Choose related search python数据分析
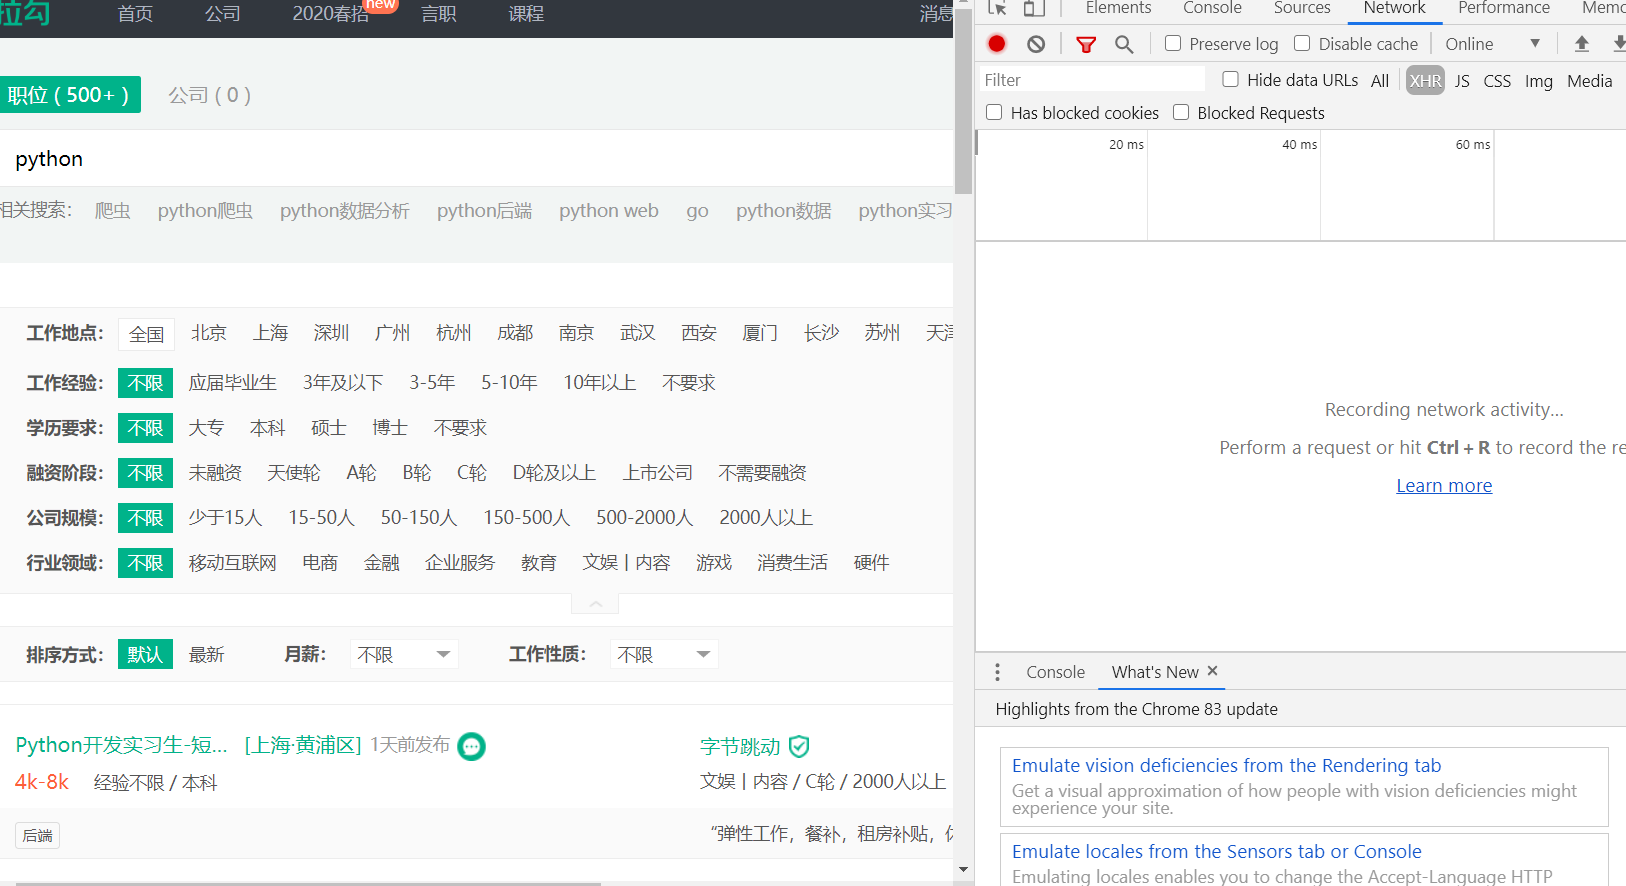1626x886 pixels. click(345, 211)
